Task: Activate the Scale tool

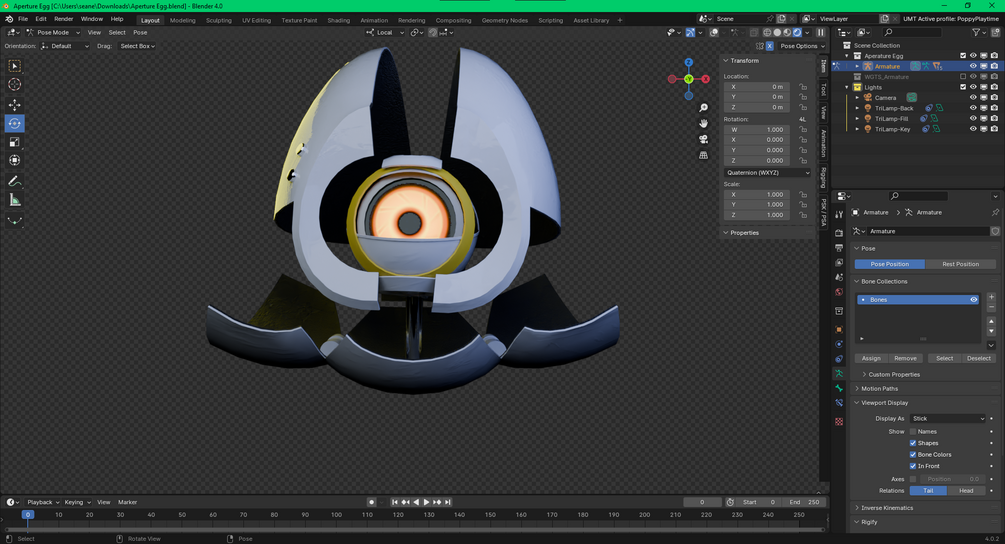Action: click(x=14, y=142)
